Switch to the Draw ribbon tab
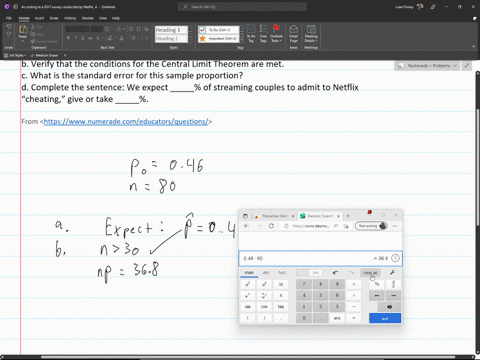Viewport: 480px width, 360px height. point(54,18)
